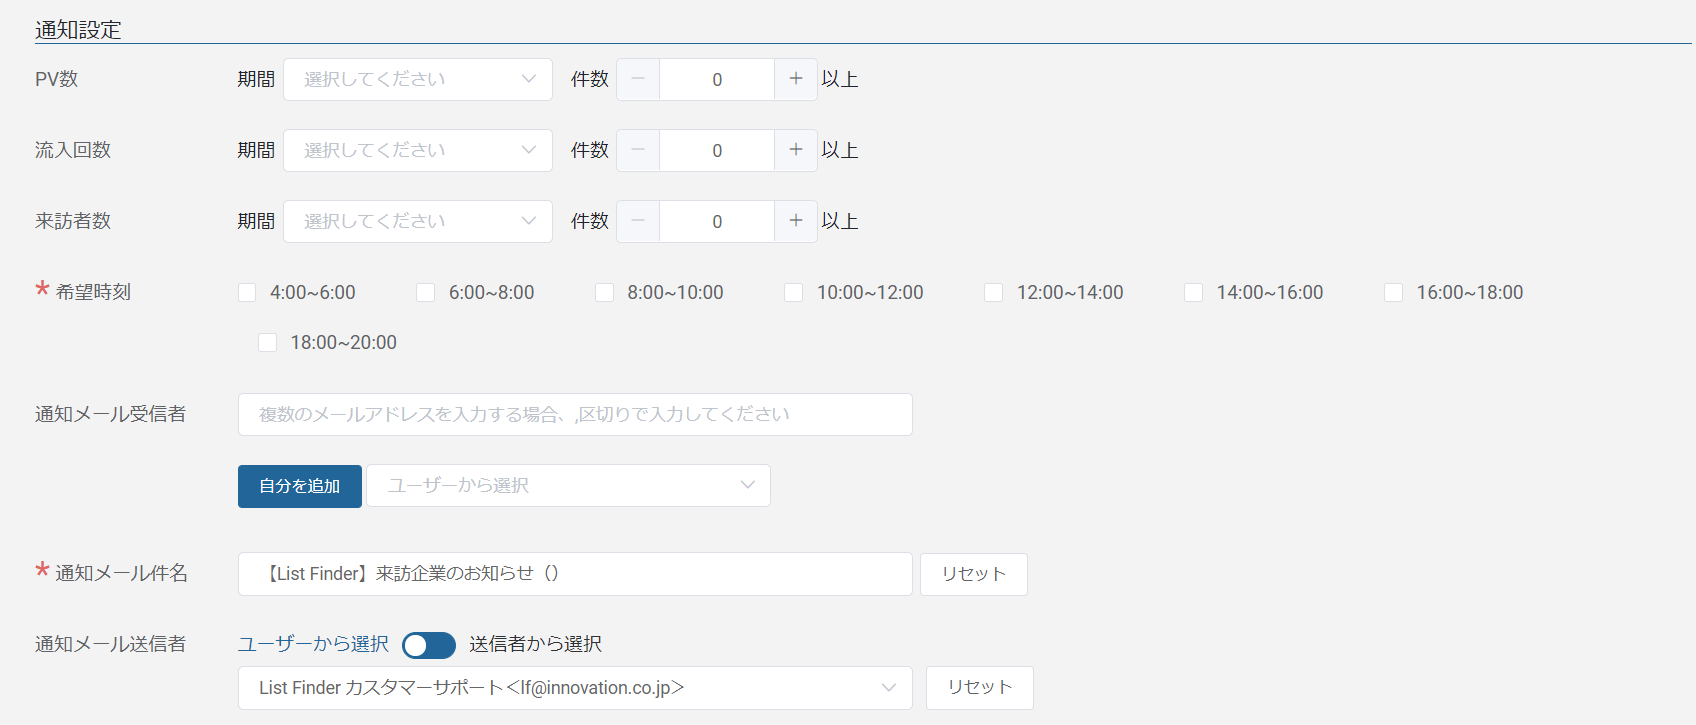Focus the 通知メール受信者 email input field
This screenshot has height=725, width=1696.
point(575,415)
